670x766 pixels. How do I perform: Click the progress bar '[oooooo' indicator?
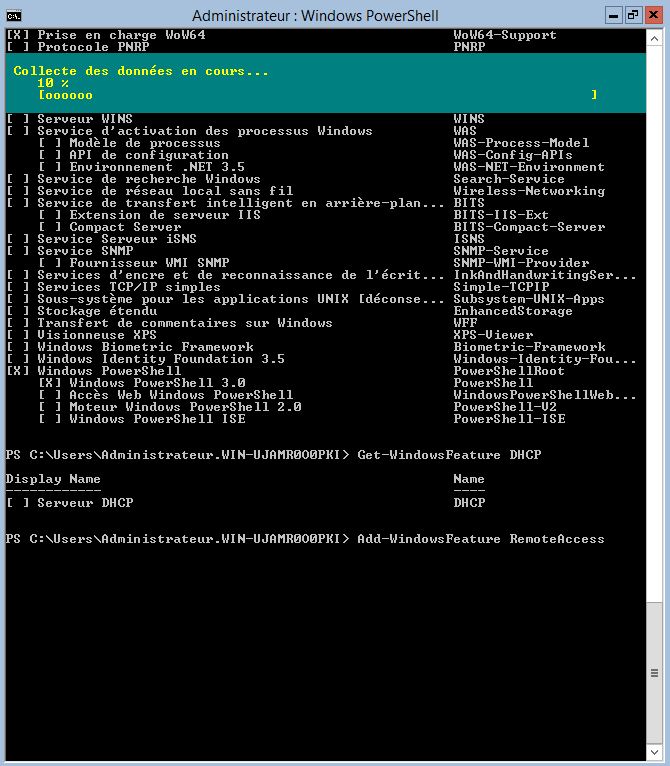click(65, 95)
